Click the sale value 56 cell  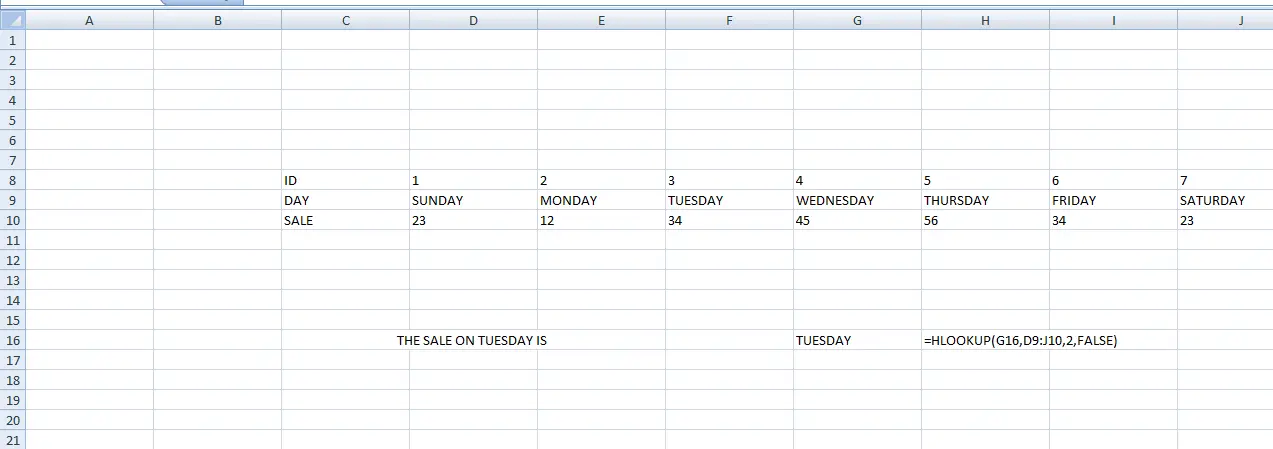tap(986, 220)
